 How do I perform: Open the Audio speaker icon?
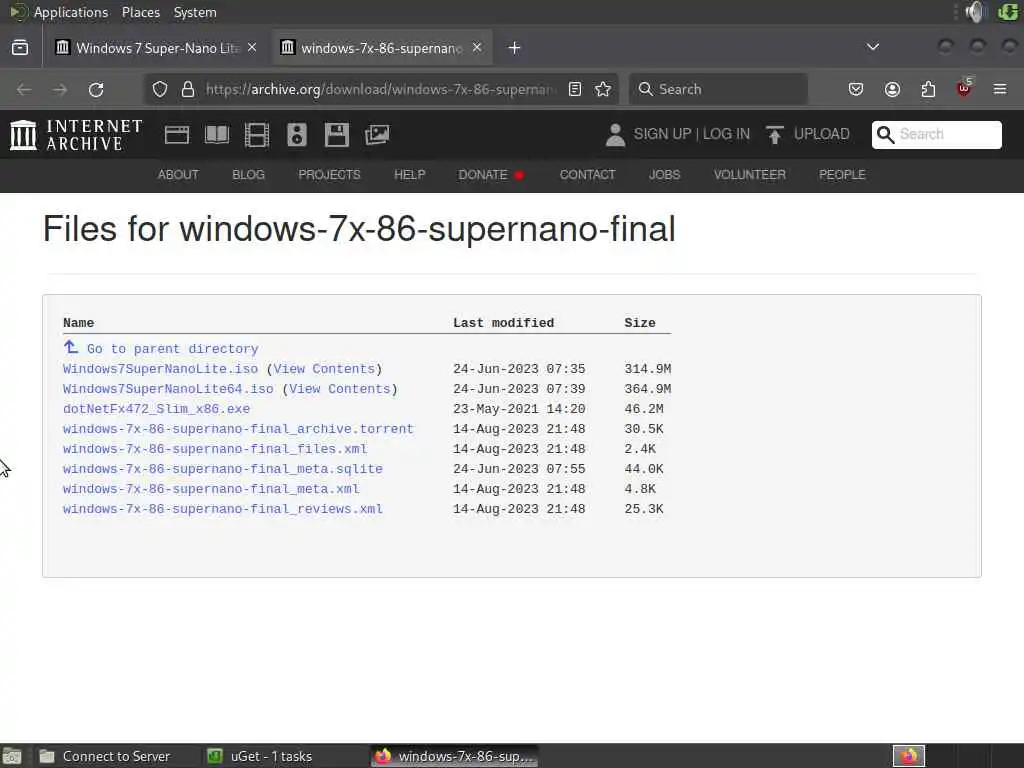(297, 135)
